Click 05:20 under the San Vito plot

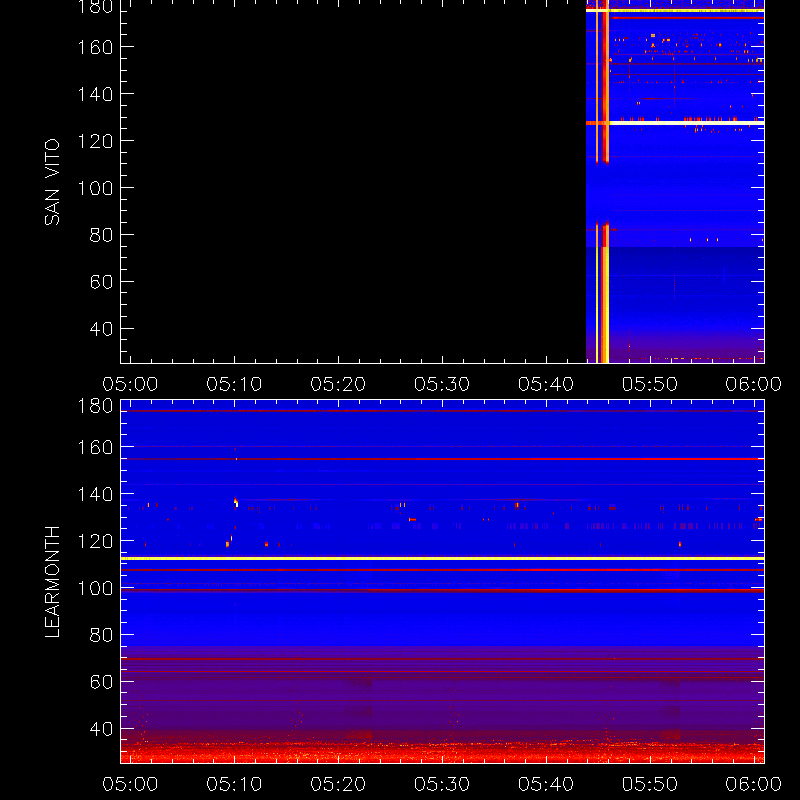coord(338,384)
